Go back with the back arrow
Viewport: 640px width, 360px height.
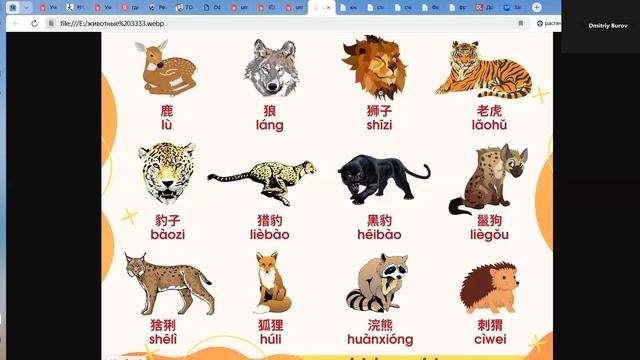tap(16, 24)
